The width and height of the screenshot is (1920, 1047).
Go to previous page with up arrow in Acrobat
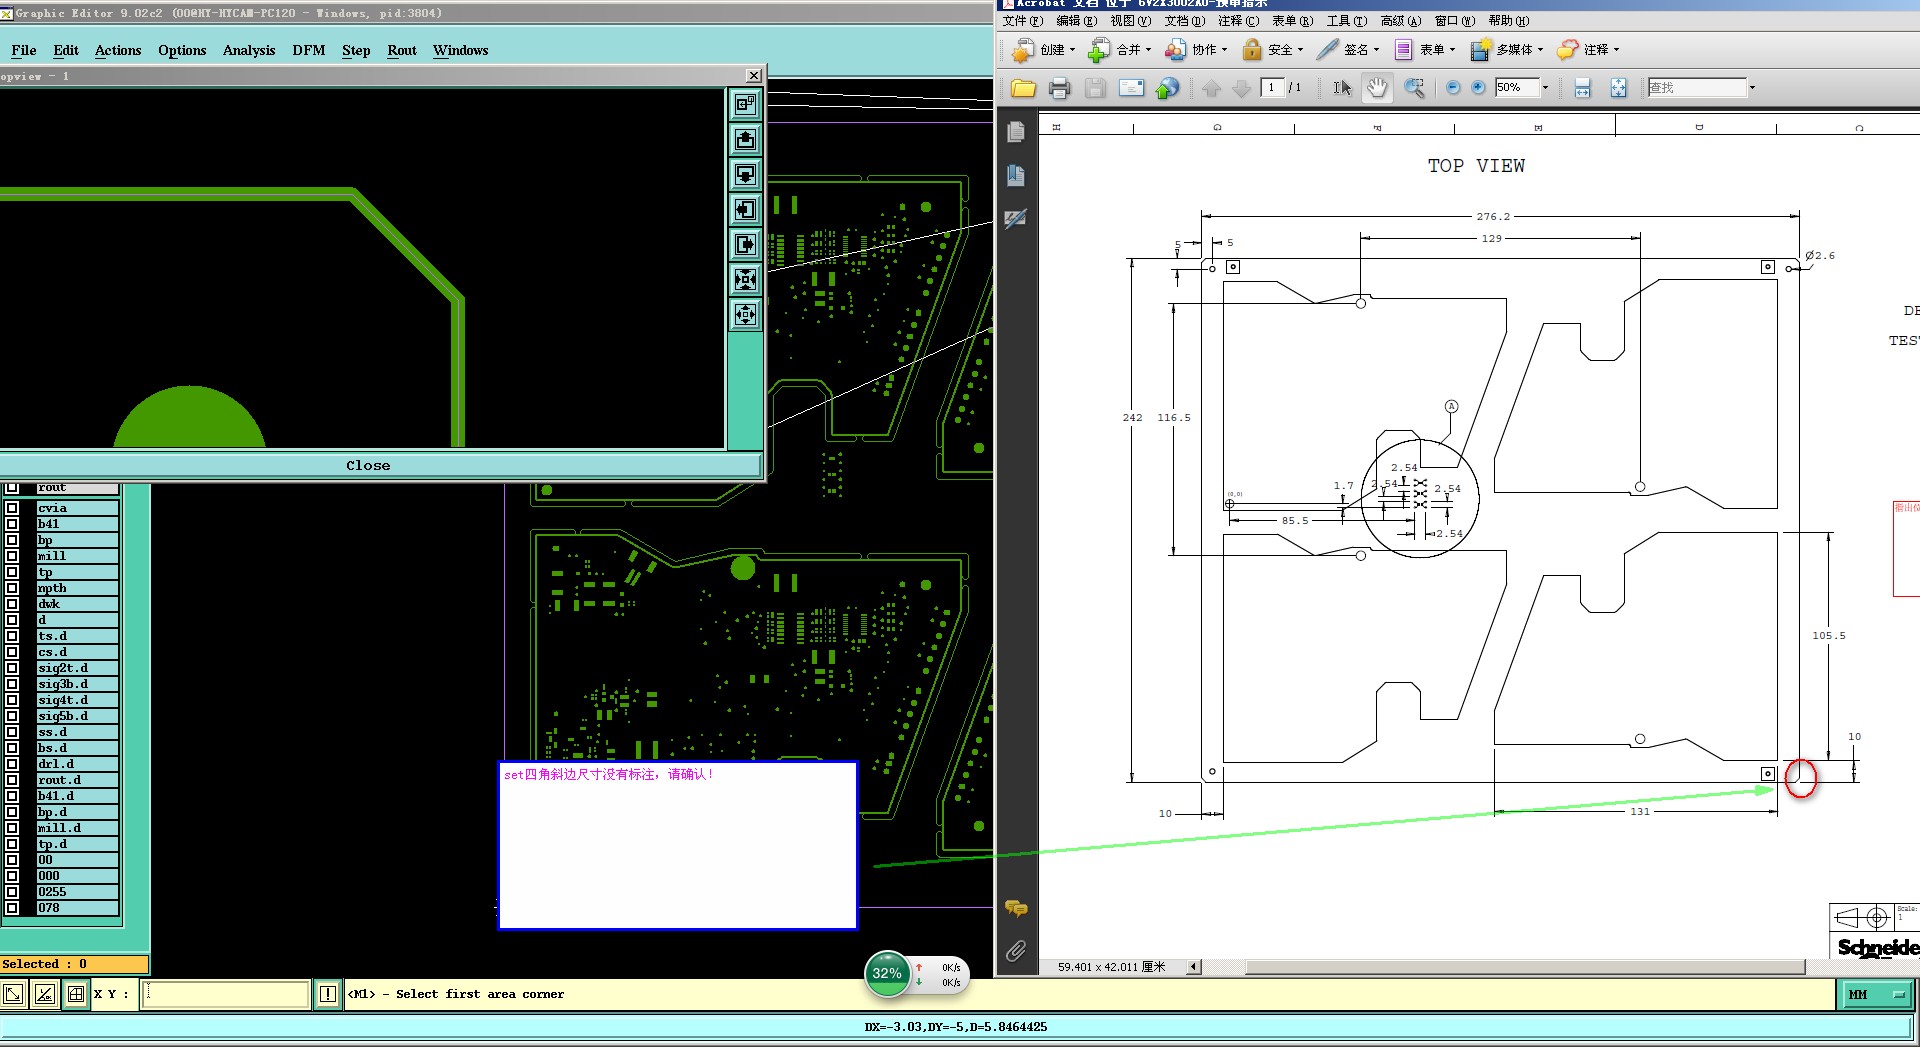pos(1212,88)
